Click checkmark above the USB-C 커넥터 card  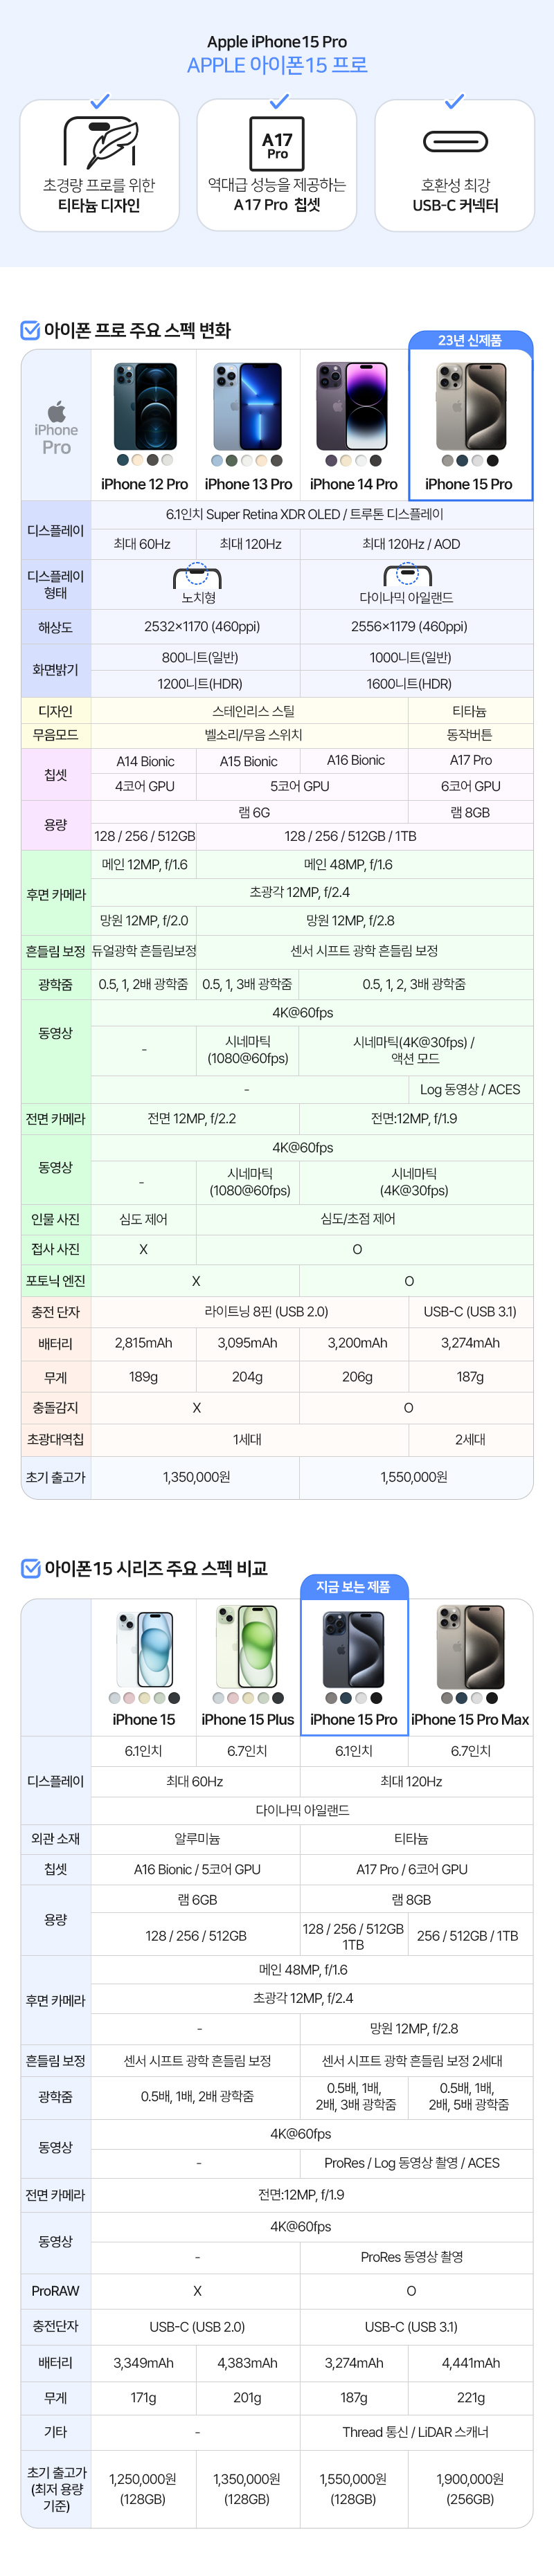pos(455,101)
